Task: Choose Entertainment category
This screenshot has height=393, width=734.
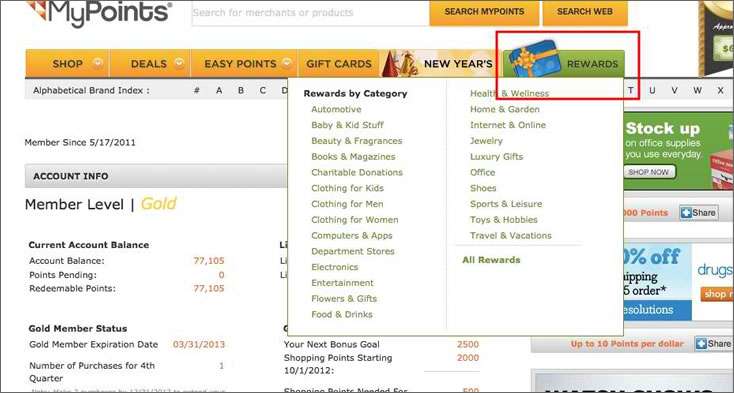Action: 343,283
